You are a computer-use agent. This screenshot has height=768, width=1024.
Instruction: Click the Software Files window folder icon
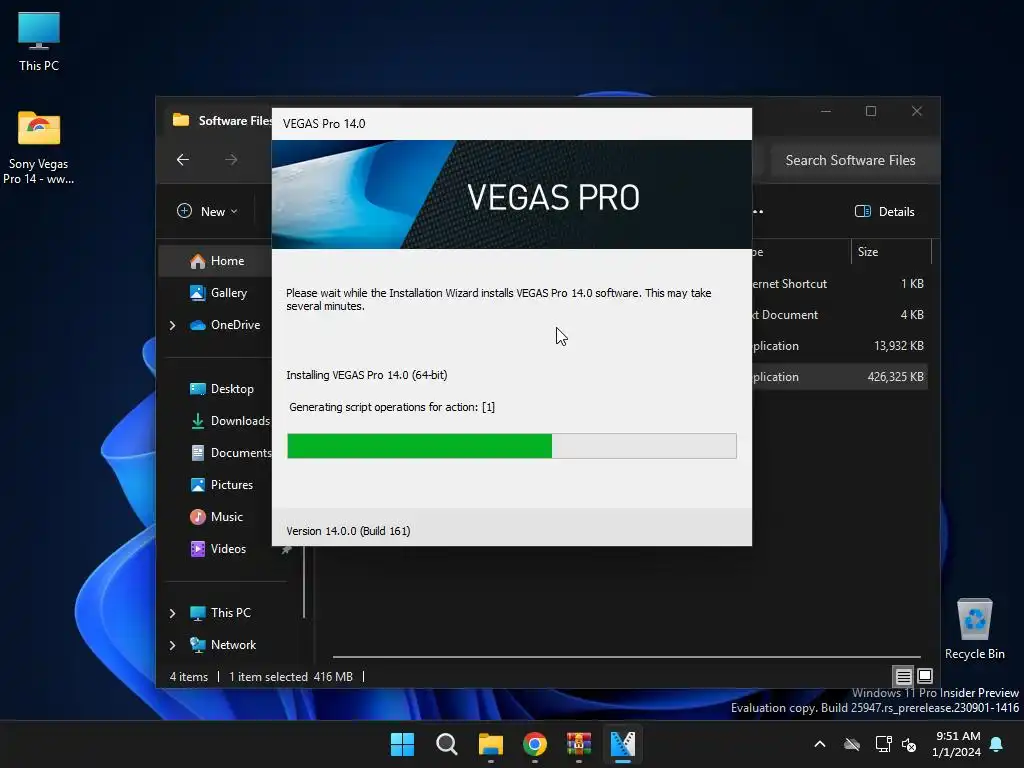(x=181, y=120)
